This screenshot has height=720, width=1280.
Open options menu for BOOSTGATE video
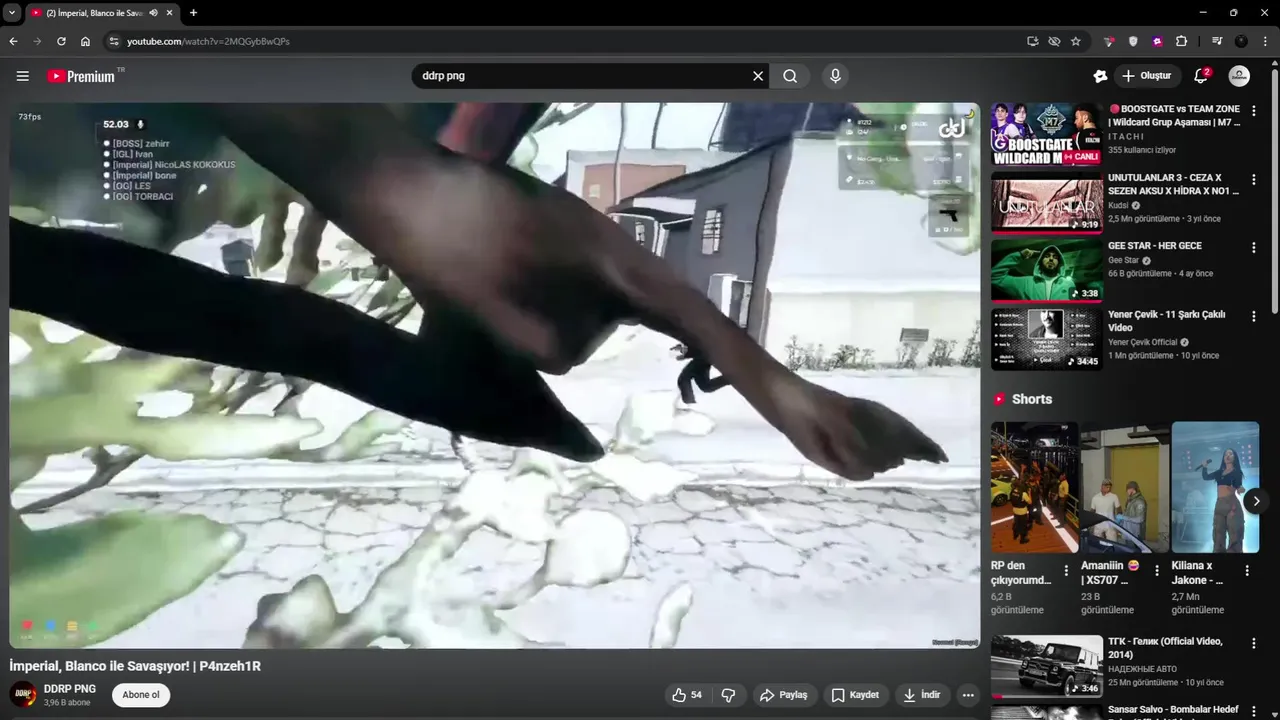pos(1253,111)
